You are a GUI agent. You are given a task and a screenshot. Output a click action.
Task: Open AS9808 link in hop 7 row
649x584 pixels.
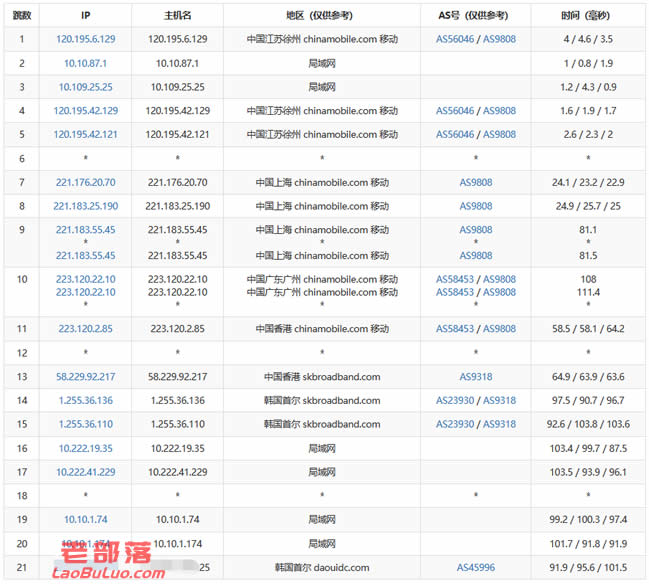tap(476, 182)
